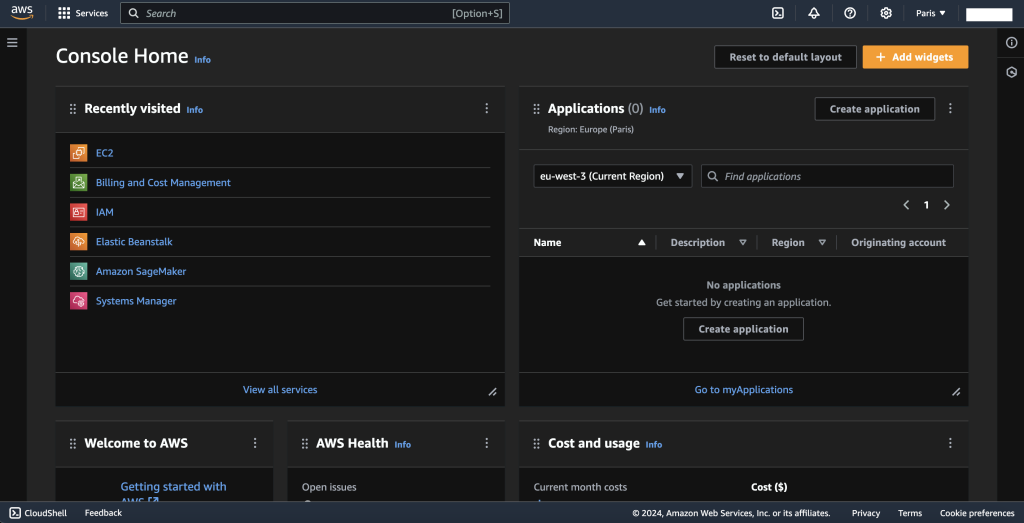Open the Amazon SageMaker link
Image resolution: width=1024 pixels, height=523 pixels.
141,271
